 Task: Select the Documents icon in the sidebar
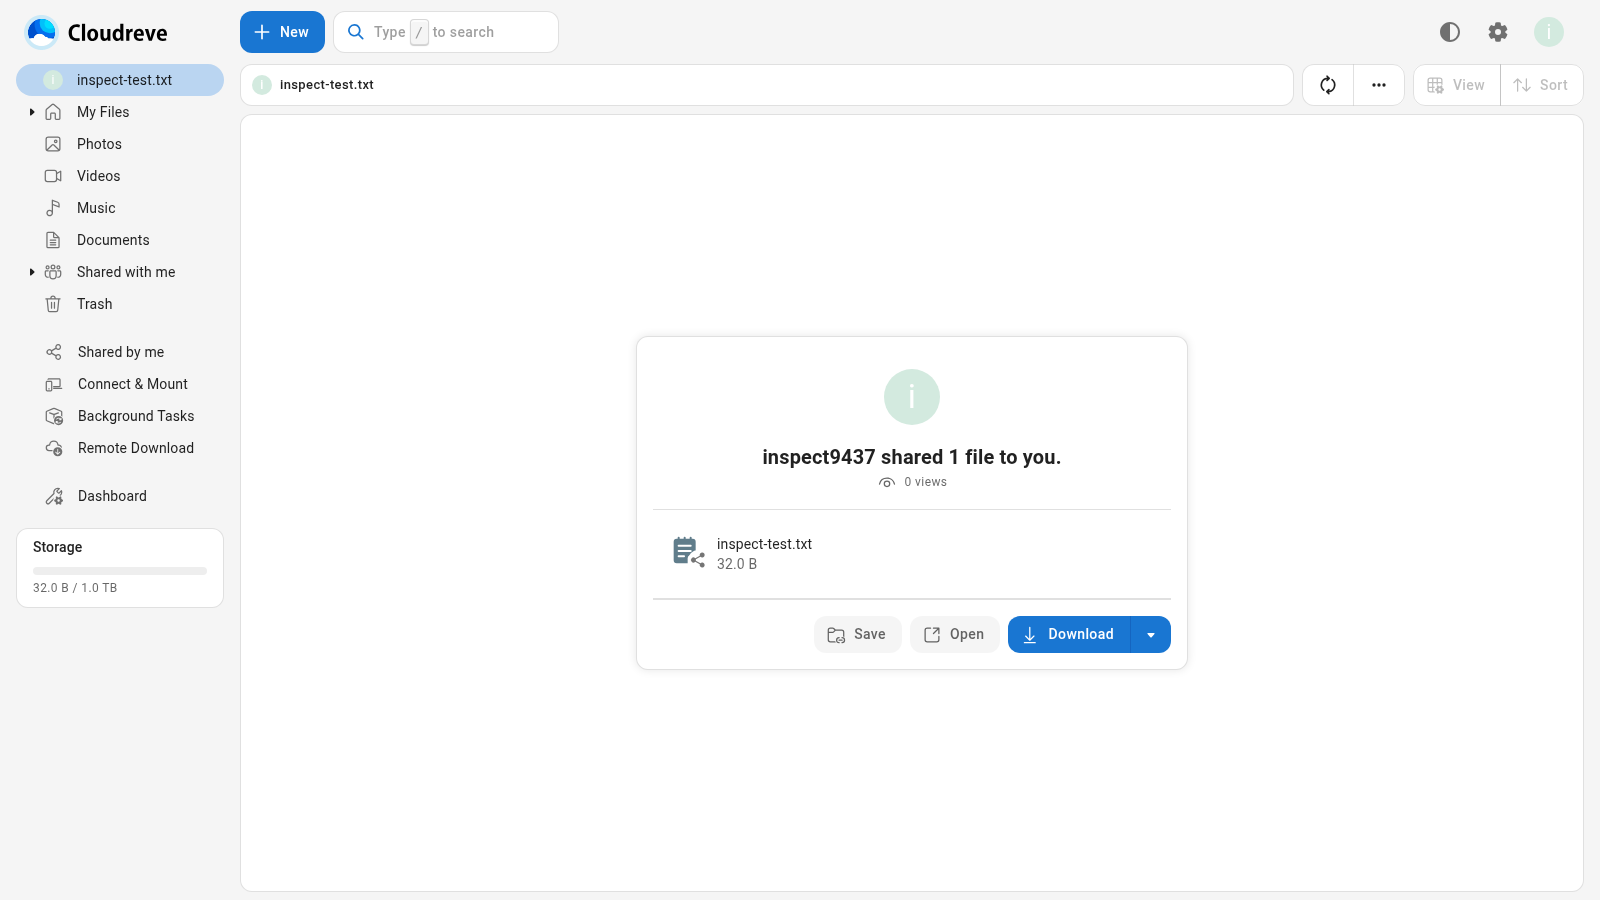pos(53,240)
